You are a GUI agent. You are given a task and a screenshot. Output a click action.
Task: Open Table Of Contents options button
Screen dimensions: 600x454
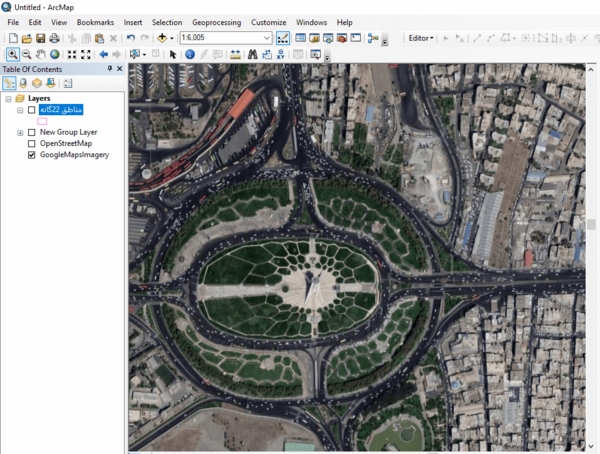click(x=68, y=83)
